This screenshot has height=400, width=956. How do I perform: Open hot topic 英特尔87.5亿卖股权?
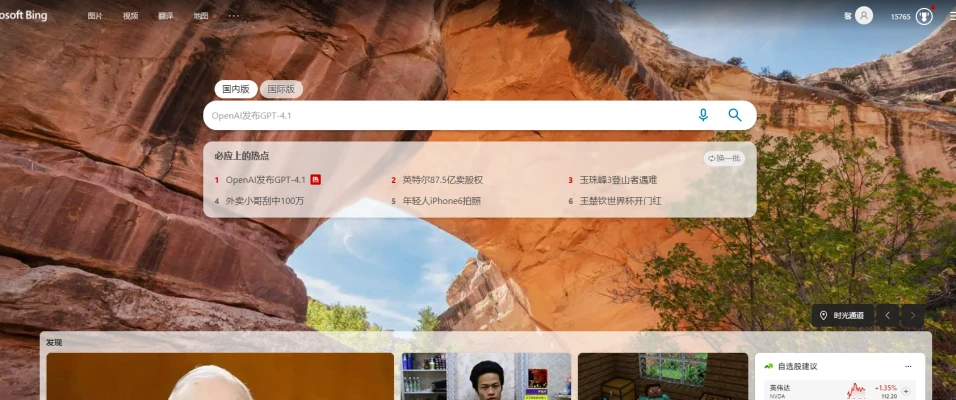click(443, 180)
